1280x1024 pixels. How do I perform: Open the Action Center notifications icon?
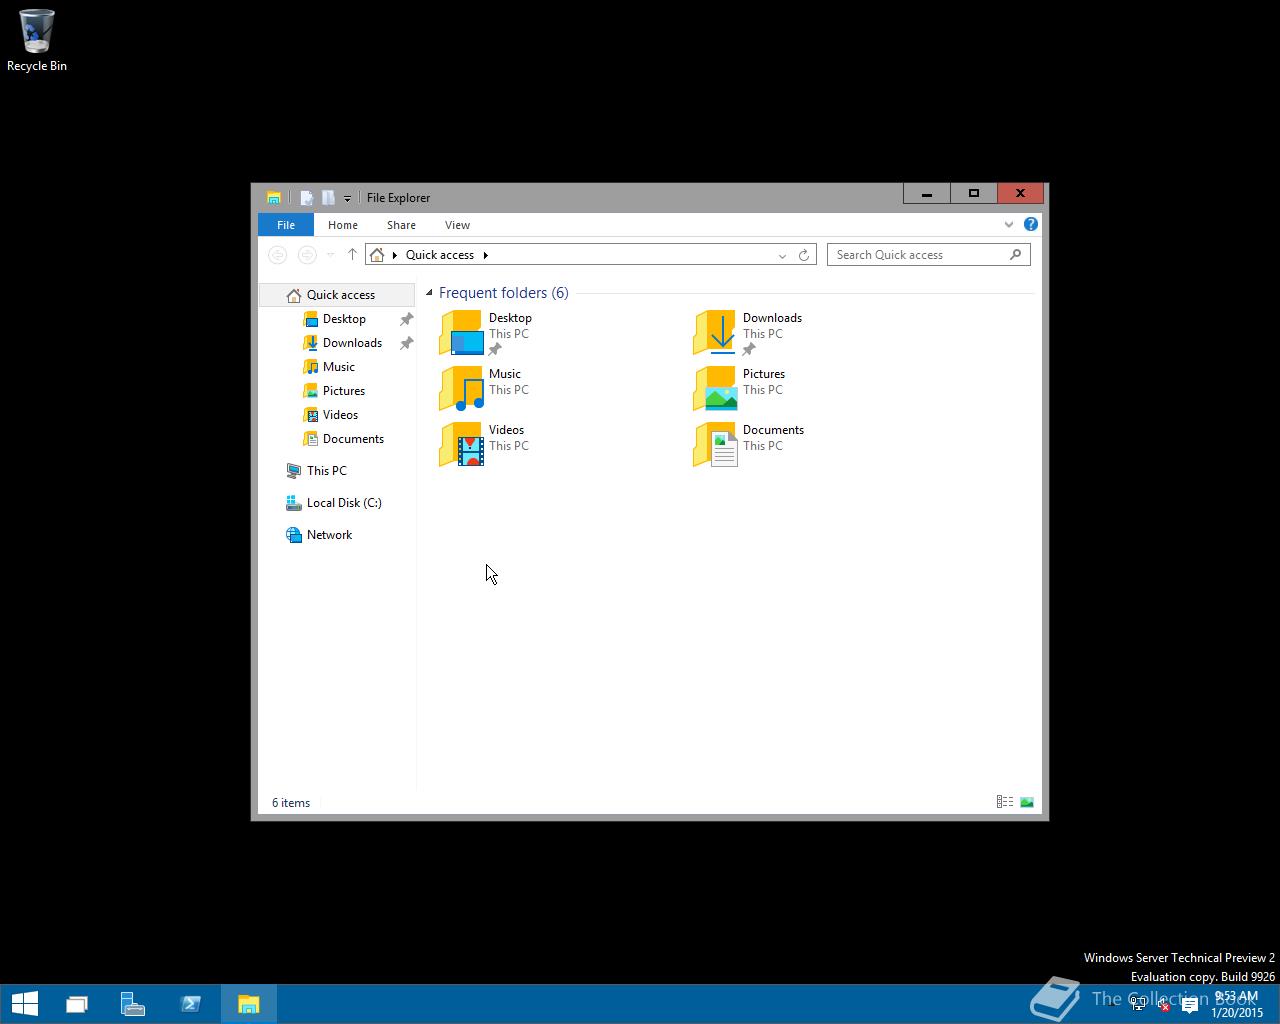(1189, 1004)
